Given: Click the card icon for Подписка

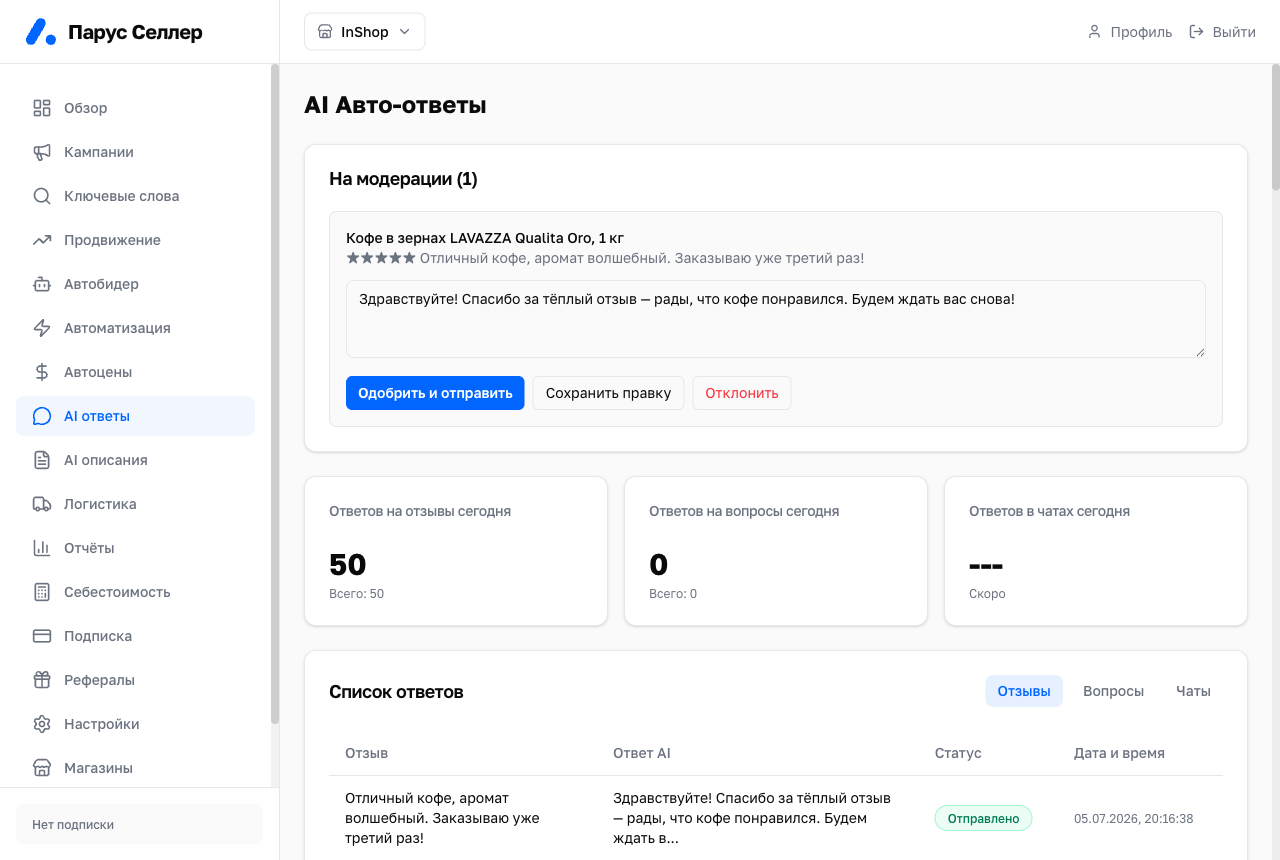Looking at the screenshot, I should pos(42,636).
